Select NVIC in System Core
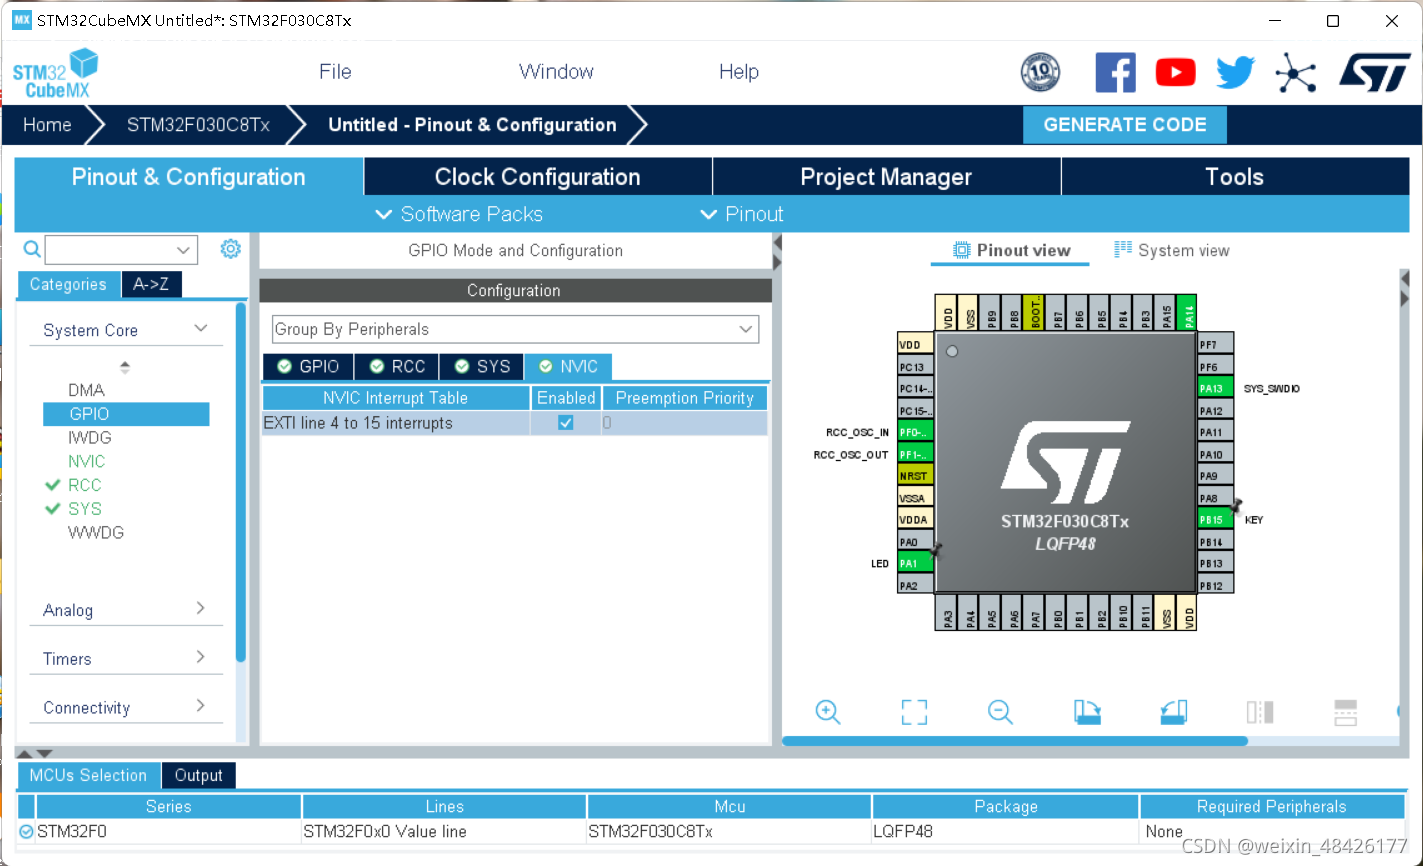The height and width of the screenshot is (866, 1423). [x=86, y=461]
